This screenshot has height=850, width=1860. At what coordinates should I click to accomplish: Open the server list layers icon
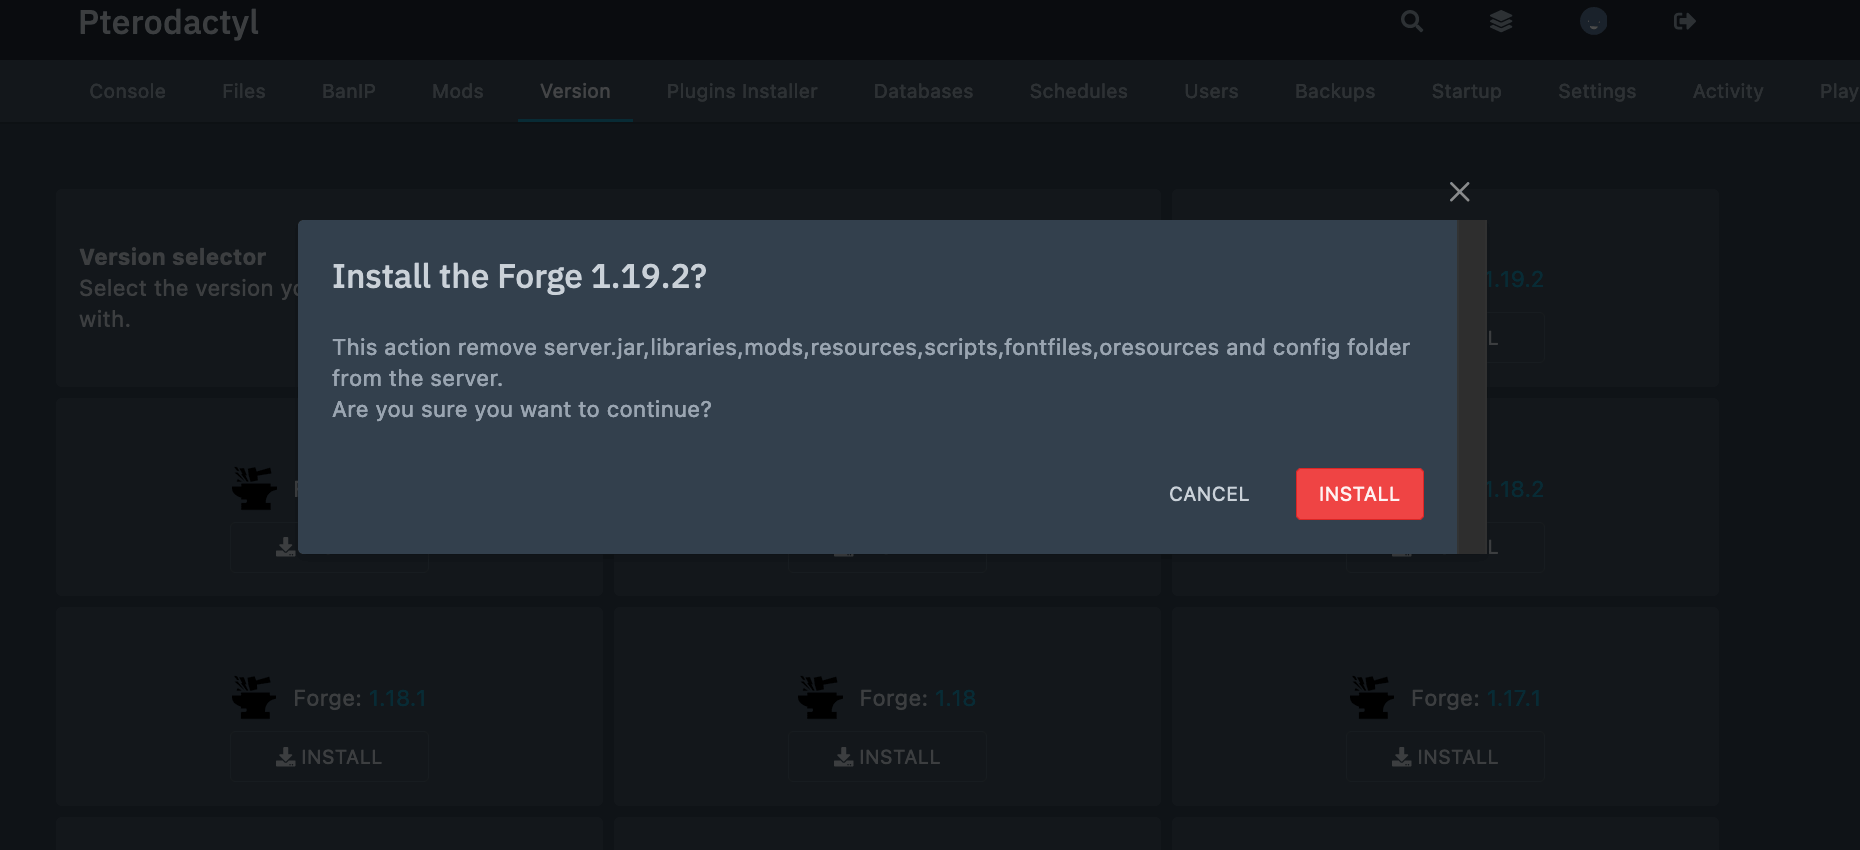1501,21
